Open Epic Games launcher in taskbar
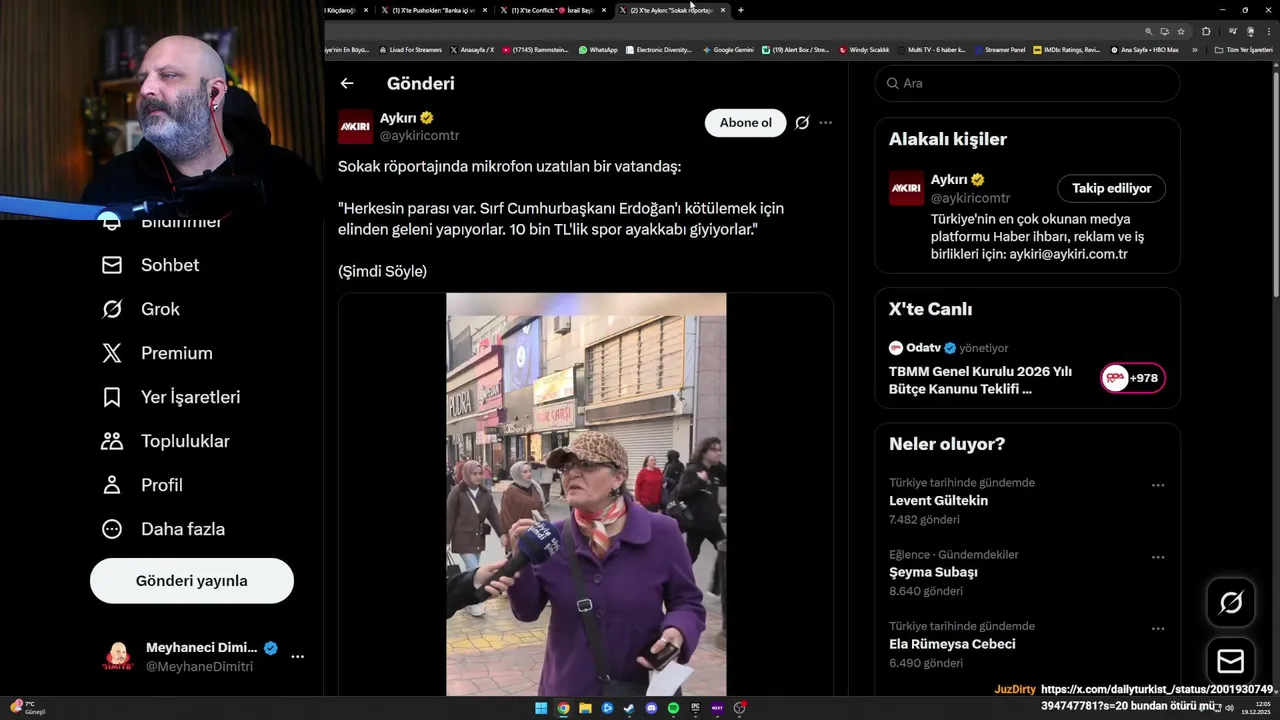The height and width of the screenshot is (720, 1280). 695,708
